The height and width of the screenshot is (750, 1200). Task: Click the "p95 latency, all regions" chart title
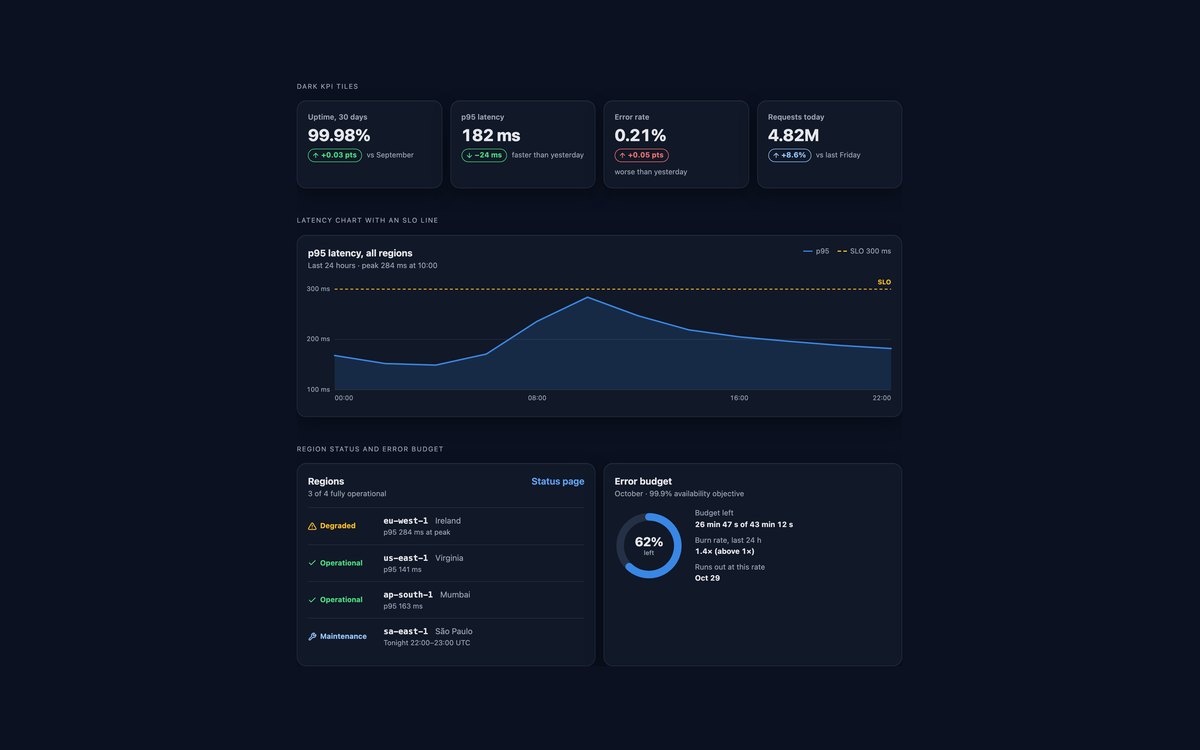[360, 253]
